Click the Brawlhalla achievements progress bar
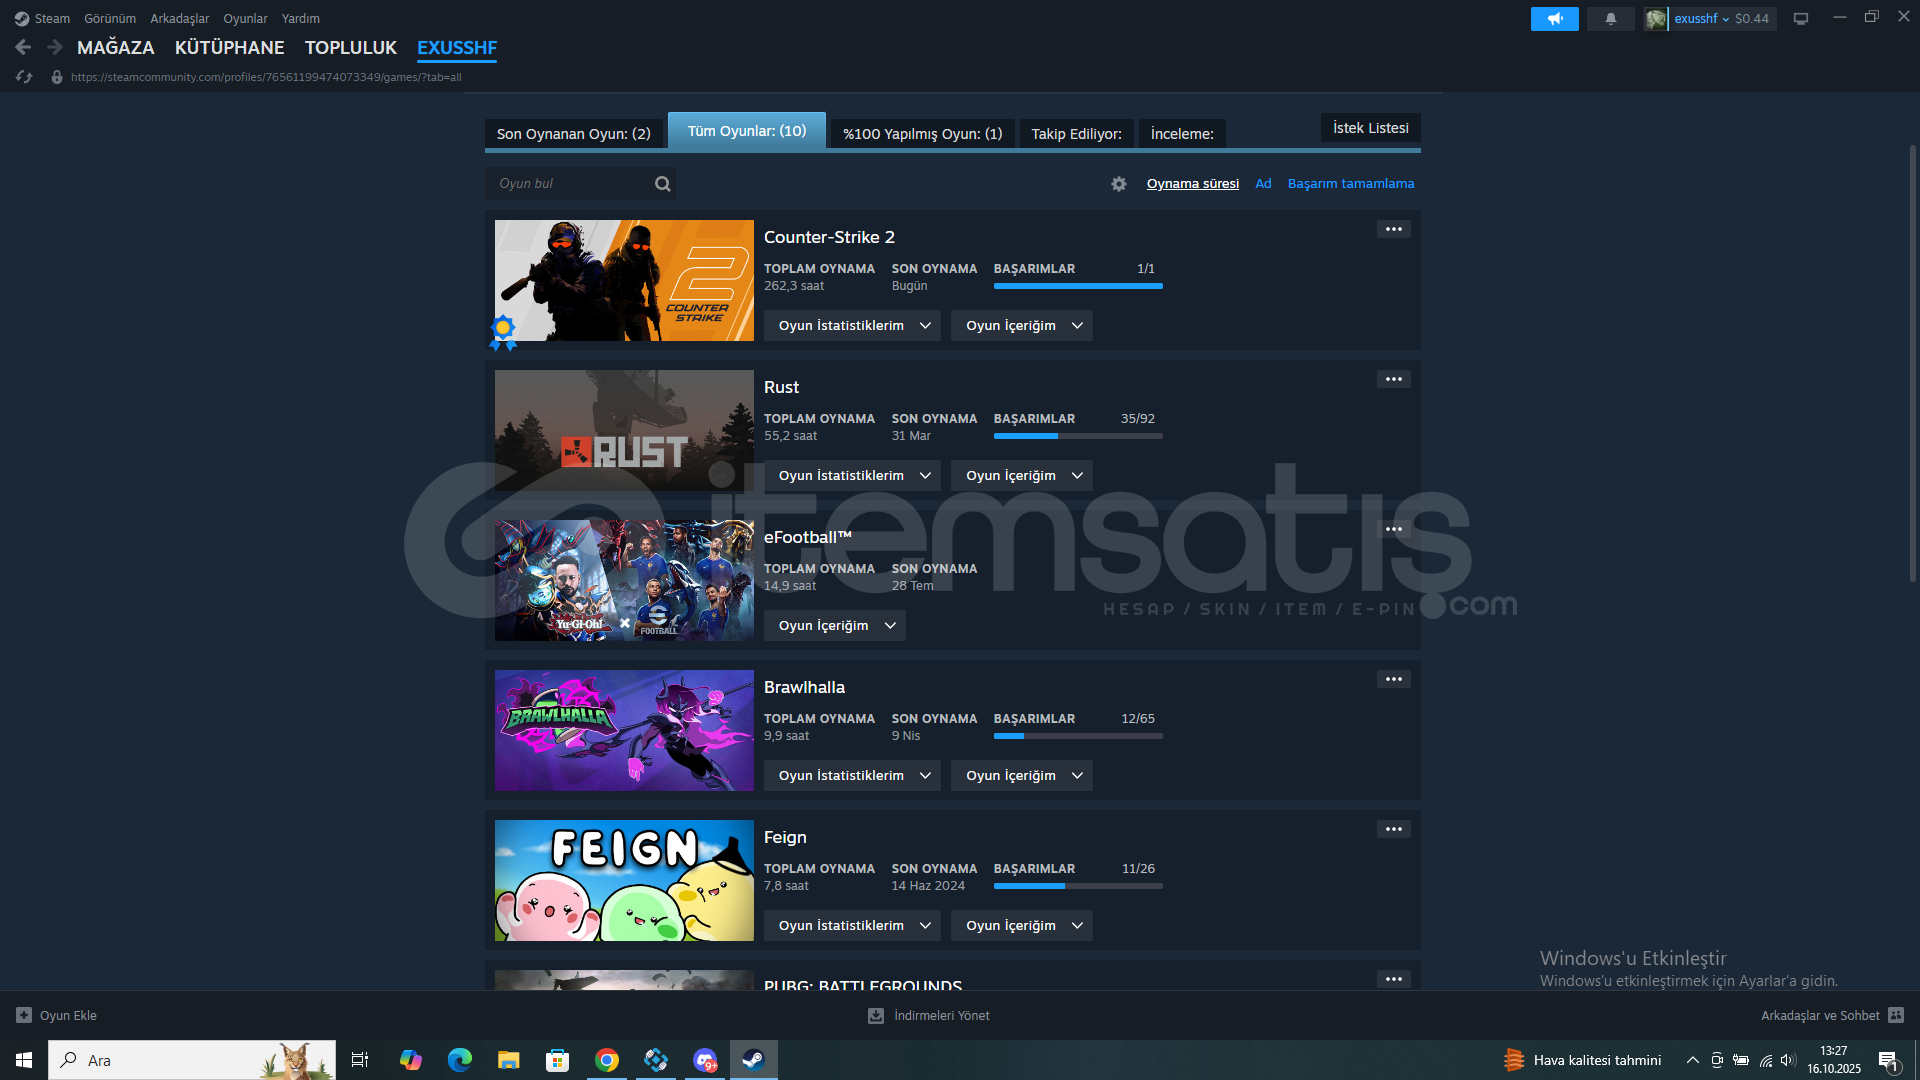The width and height of the screenshot is (1920, 1080). [x=1077, y=736]
